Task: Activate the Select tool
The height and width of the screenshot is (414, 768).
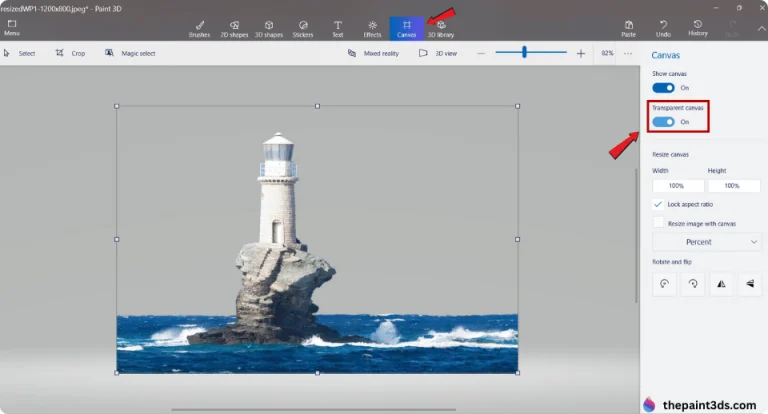Action: 20,53
